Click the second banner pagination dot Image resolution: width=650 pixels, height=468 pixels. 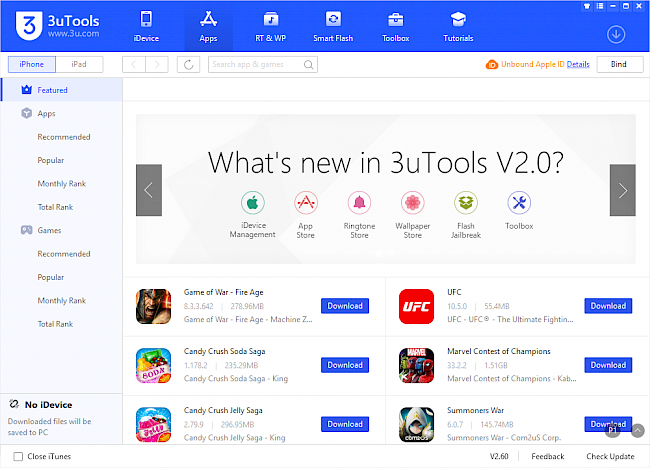click(390, 253)
